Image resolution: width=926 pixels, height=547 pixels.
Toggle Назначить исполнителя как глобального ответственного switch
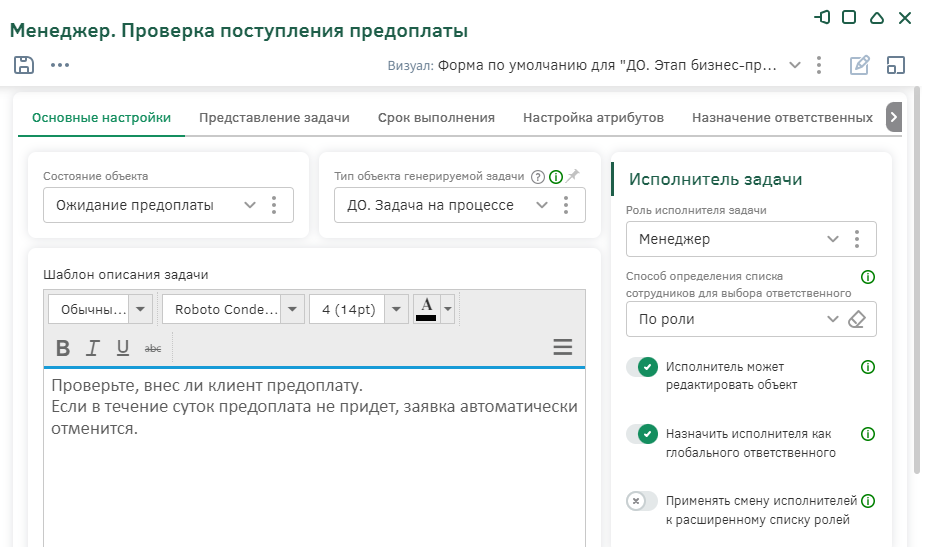(642, 434)
